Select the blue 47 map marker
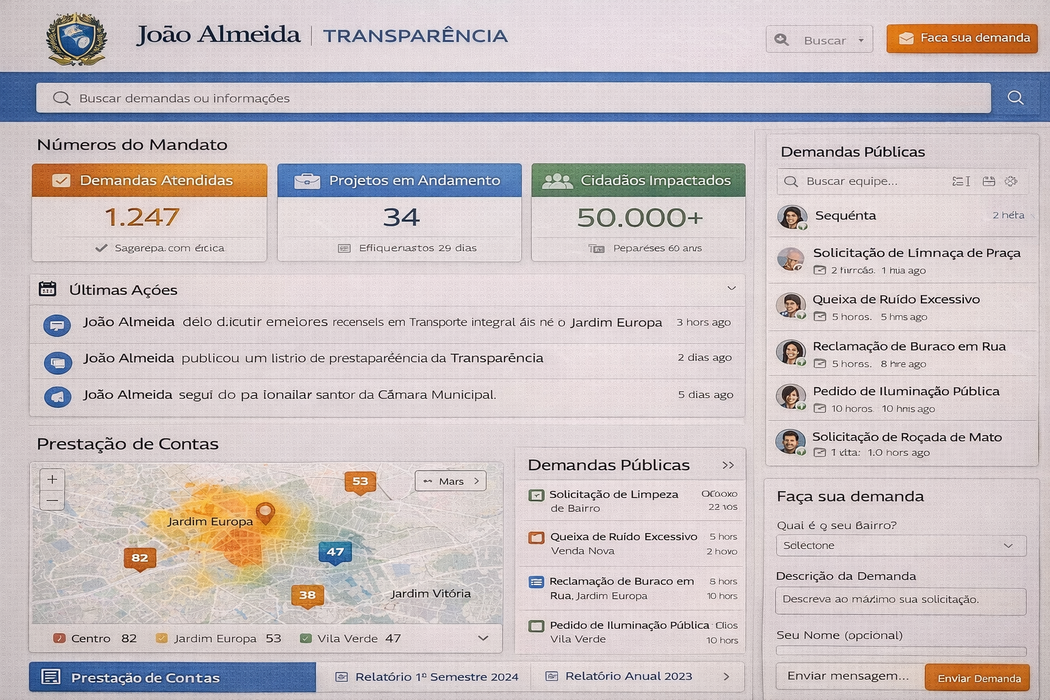This screenshot has width=1050, height=700. (x=334, y=552)
